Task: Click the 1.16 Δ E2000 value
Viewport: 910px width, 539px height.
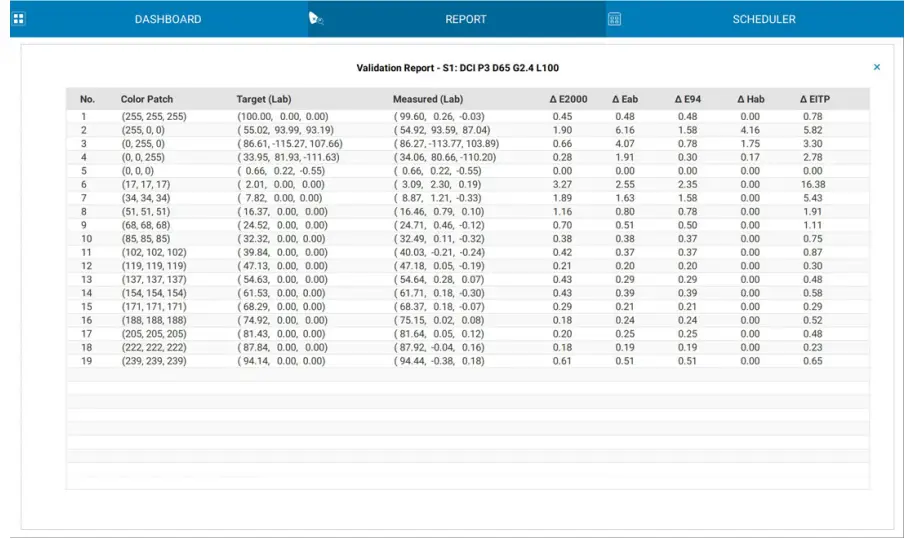Action: coord(562,212)
